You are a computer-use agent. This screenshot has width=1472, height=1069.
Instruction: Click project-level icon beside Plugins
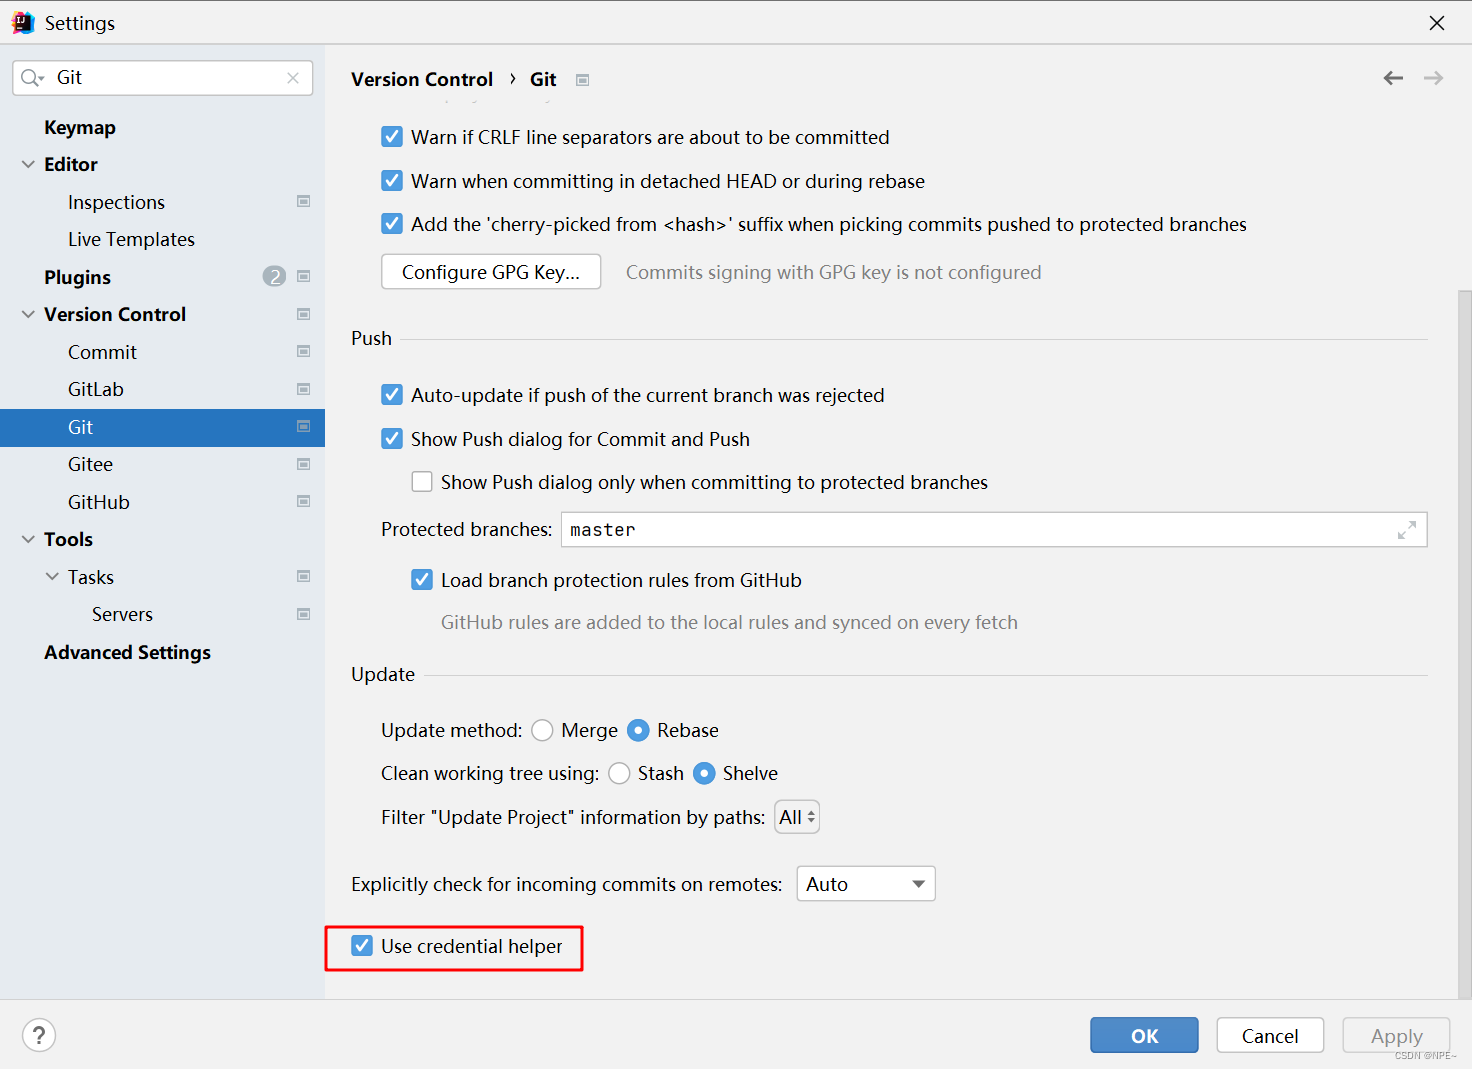pos(304,276)
